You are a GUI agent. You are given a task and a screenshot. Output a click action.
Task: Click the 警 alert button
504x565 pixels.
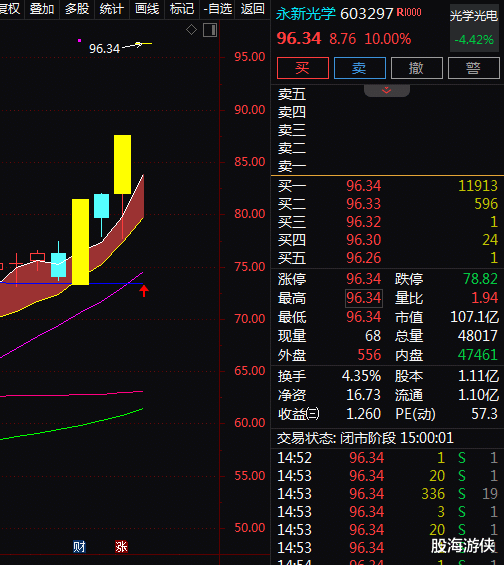(473, 68)
